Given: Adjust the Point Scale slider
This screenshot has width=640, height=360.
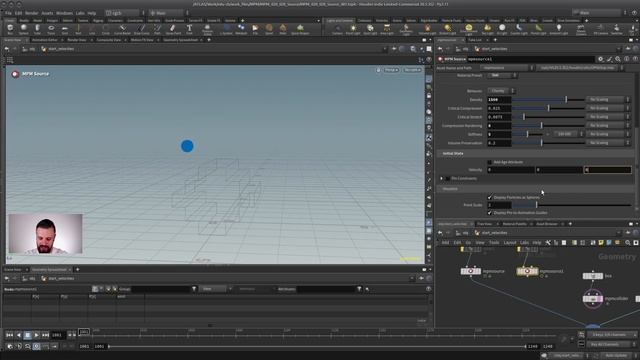Looking at the screenshot, I should click(572, 205).
